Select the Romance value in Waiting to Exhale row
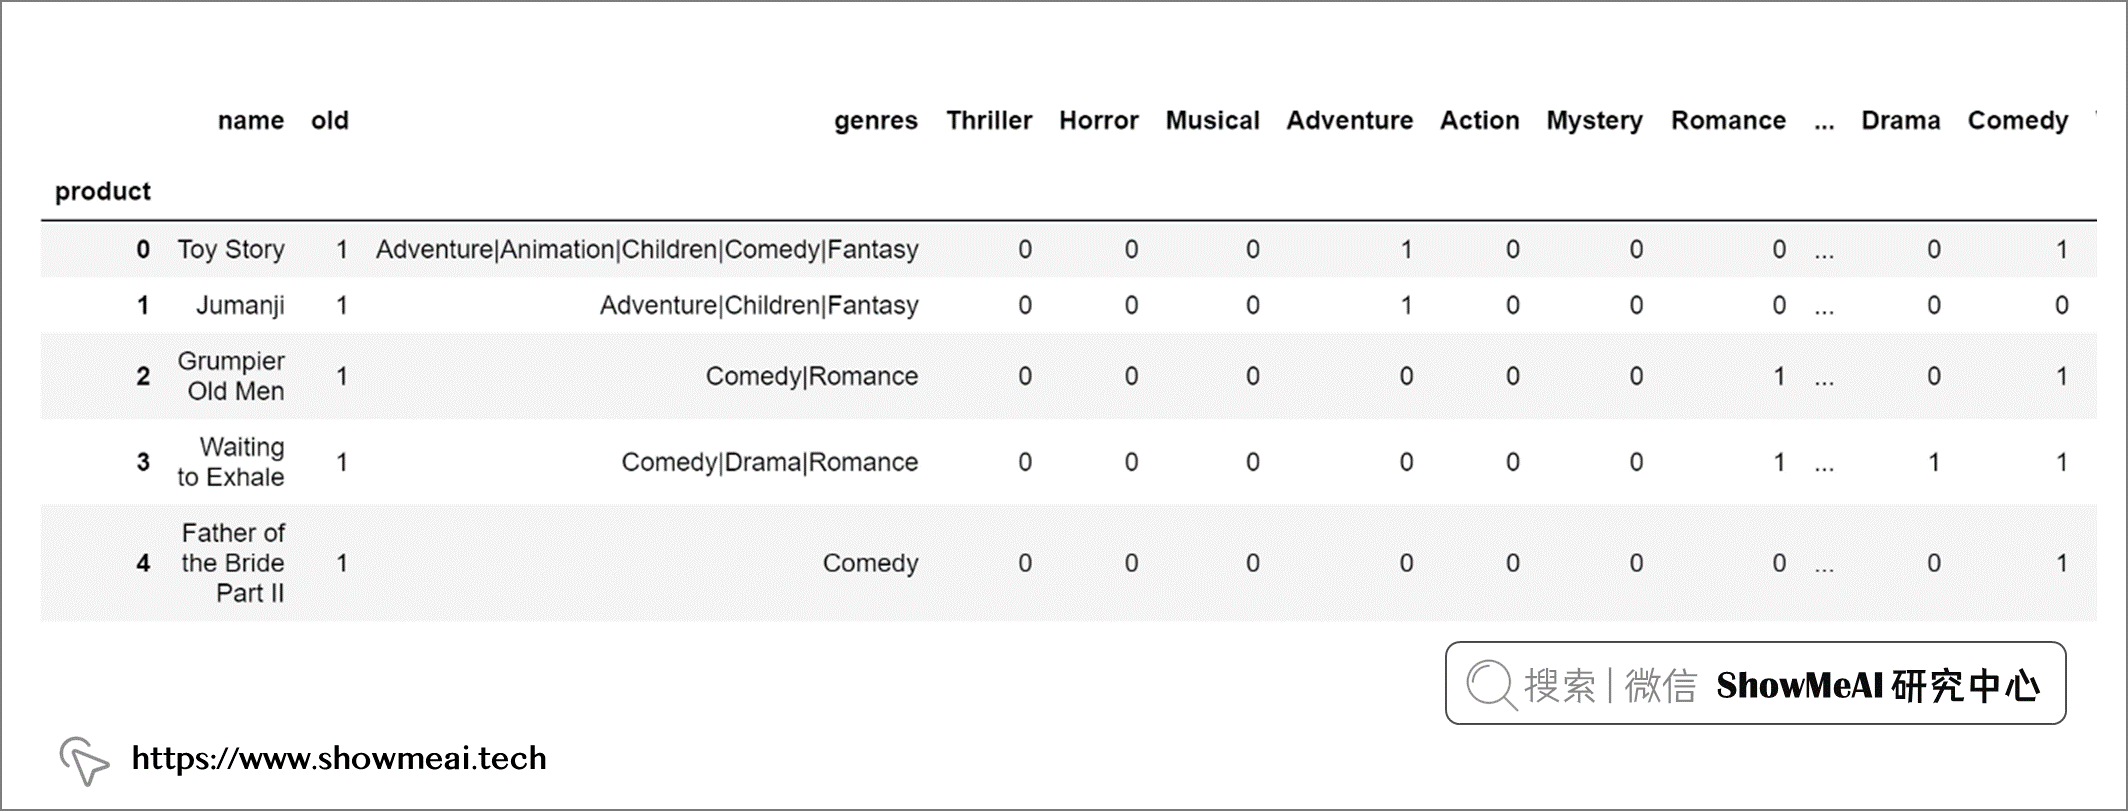 pos(1779,462)
